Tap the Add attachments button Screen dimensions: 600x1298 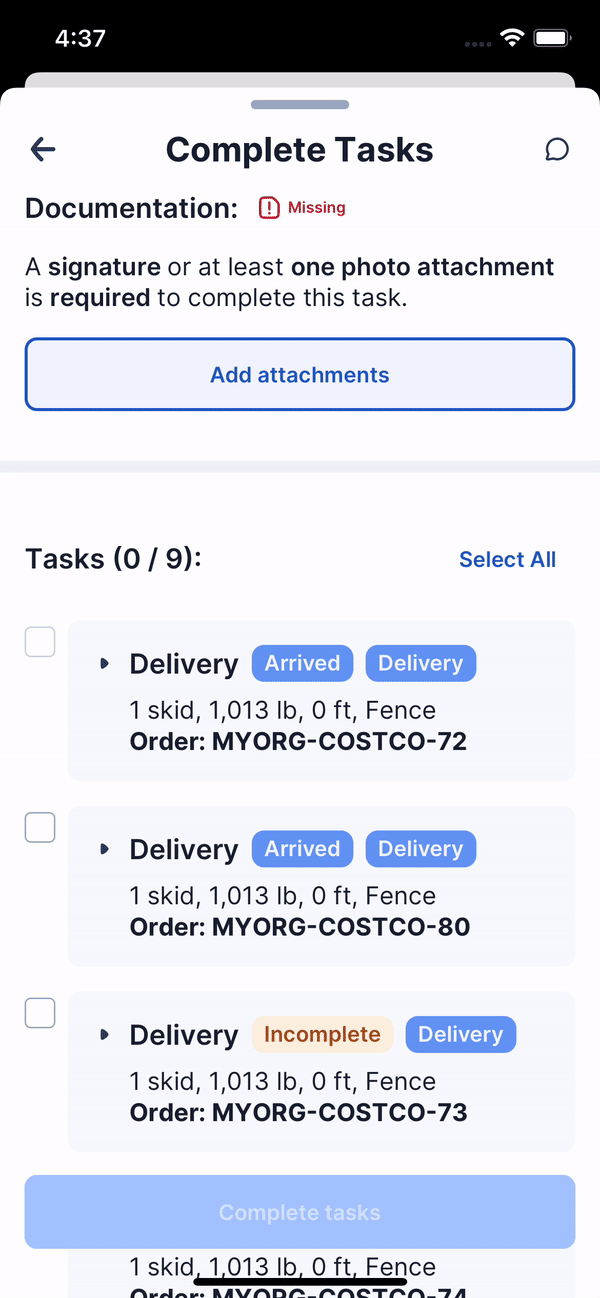click(300, 375)
